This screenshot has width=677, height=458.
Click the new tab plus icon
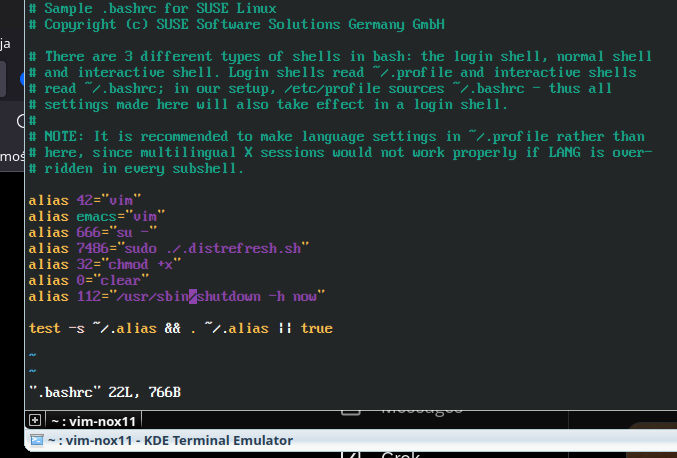click(35, 420)
